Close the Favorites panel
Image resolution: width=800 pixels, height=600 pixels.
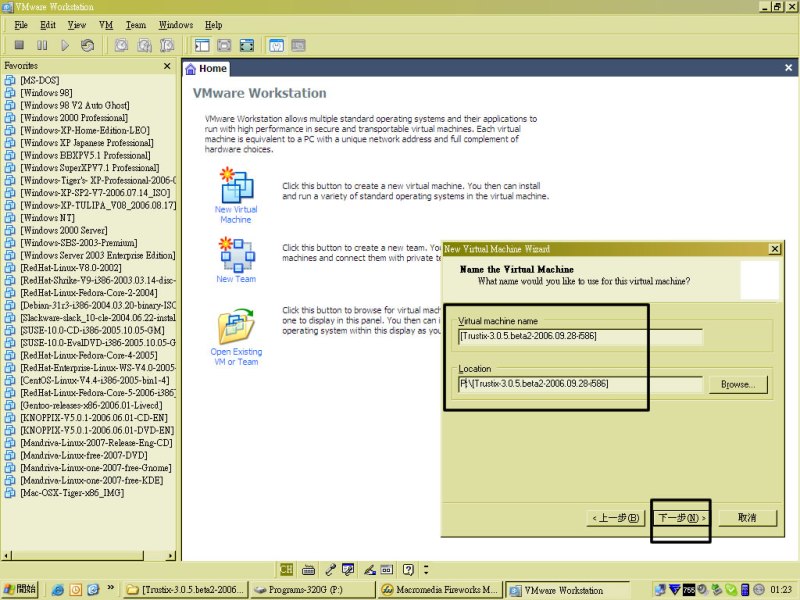pos(167,66)
